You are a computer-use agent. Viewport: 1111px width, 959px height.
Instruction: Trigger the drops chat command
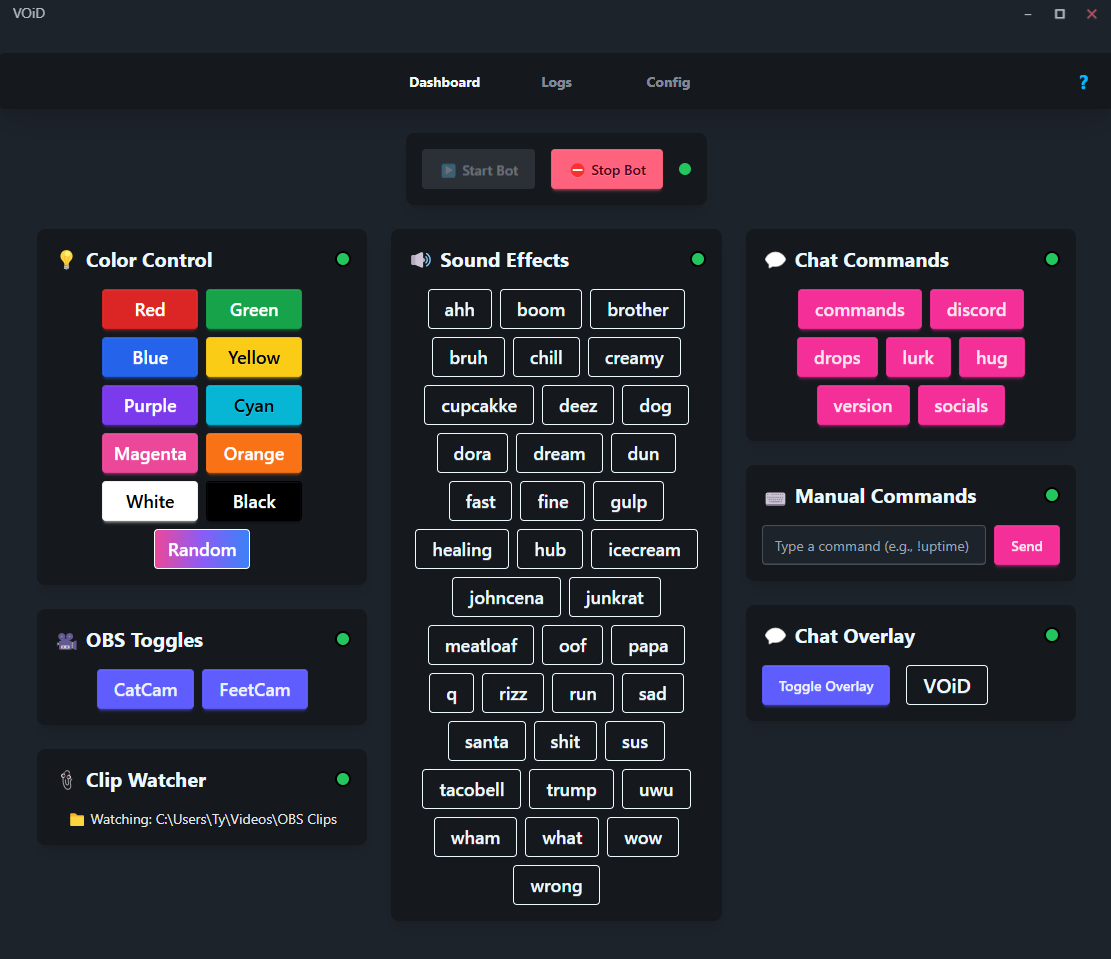pos(837,357)
